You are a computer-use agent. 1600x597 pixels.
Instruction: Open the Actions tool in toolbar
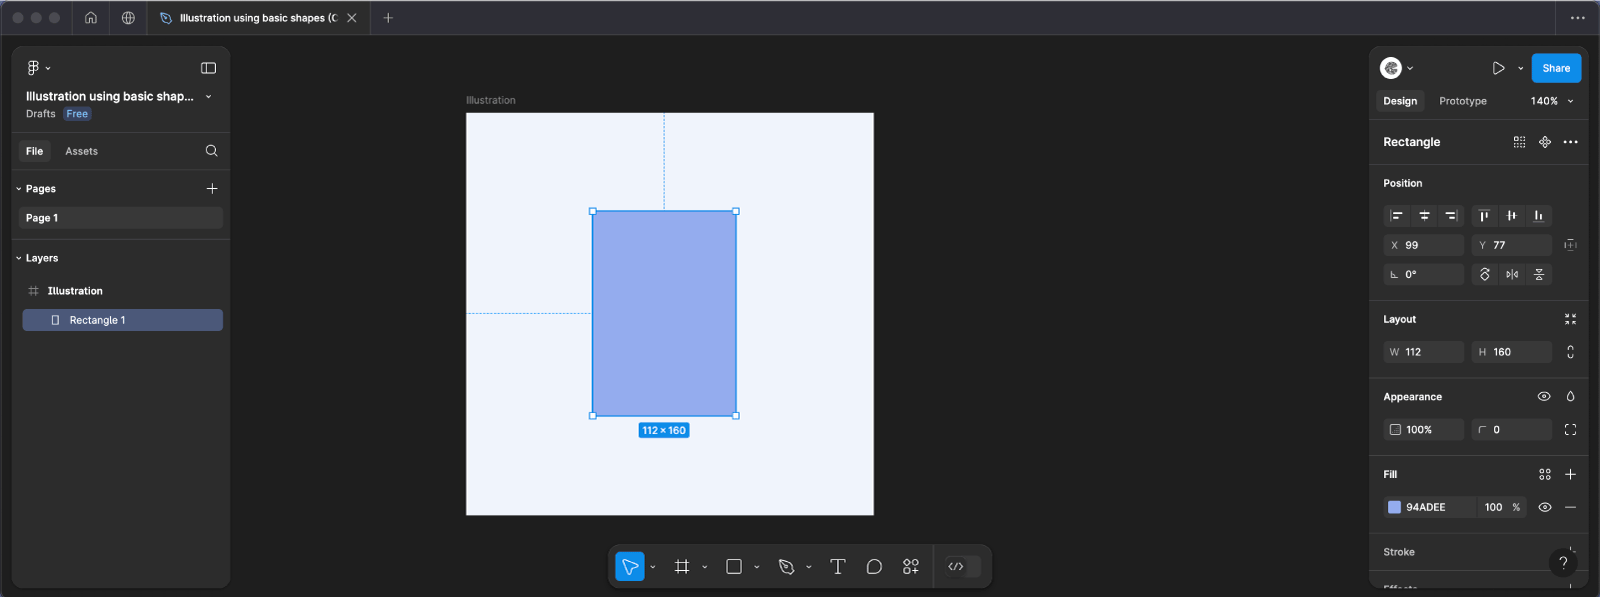(910, 567)
